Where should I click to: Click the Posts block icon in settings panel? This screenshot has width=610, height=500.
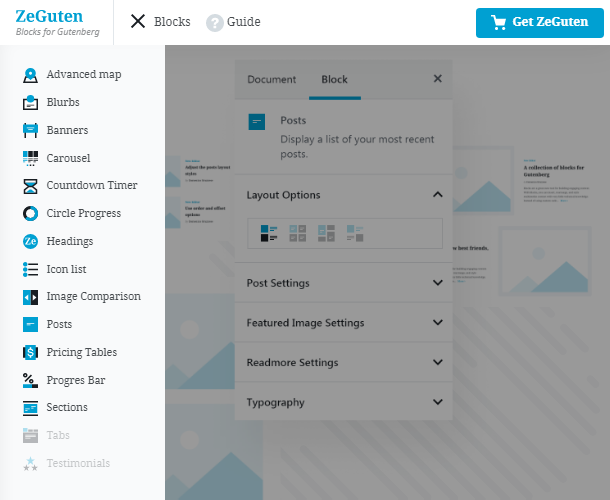[257, 122]
